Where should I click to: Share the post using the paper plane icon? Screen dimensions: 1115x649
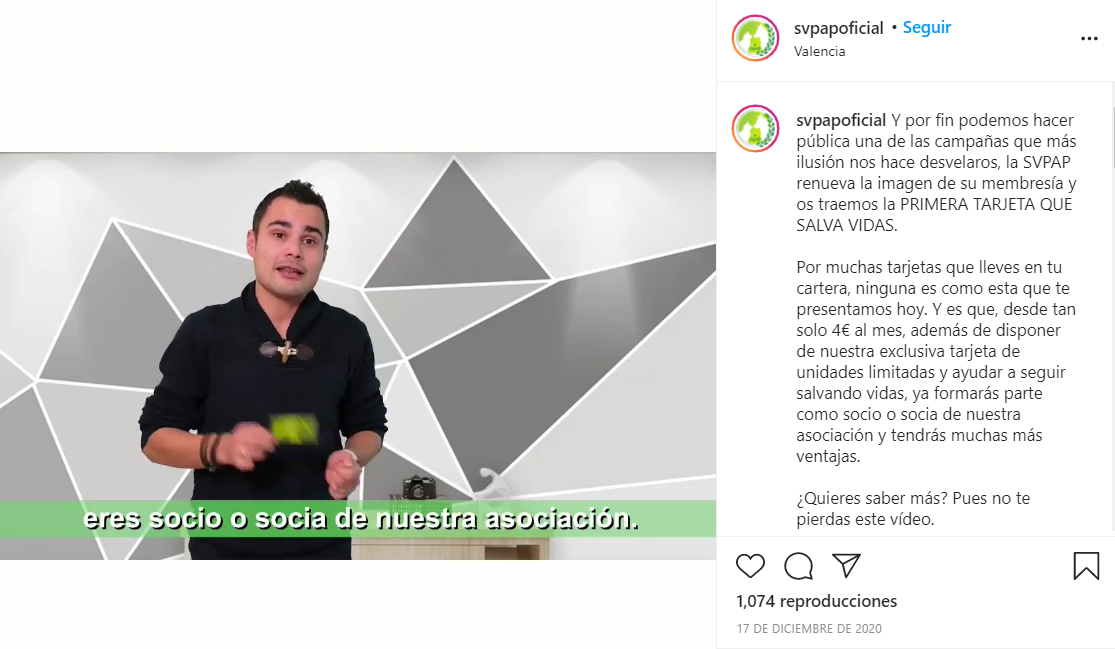pos(846,565)
